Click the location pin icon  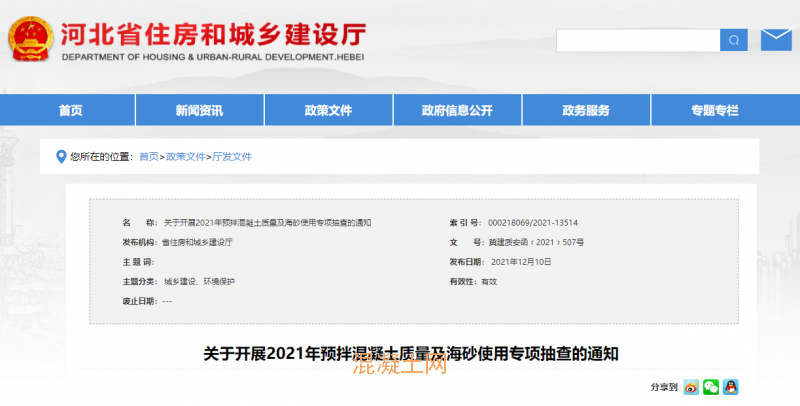62,156
